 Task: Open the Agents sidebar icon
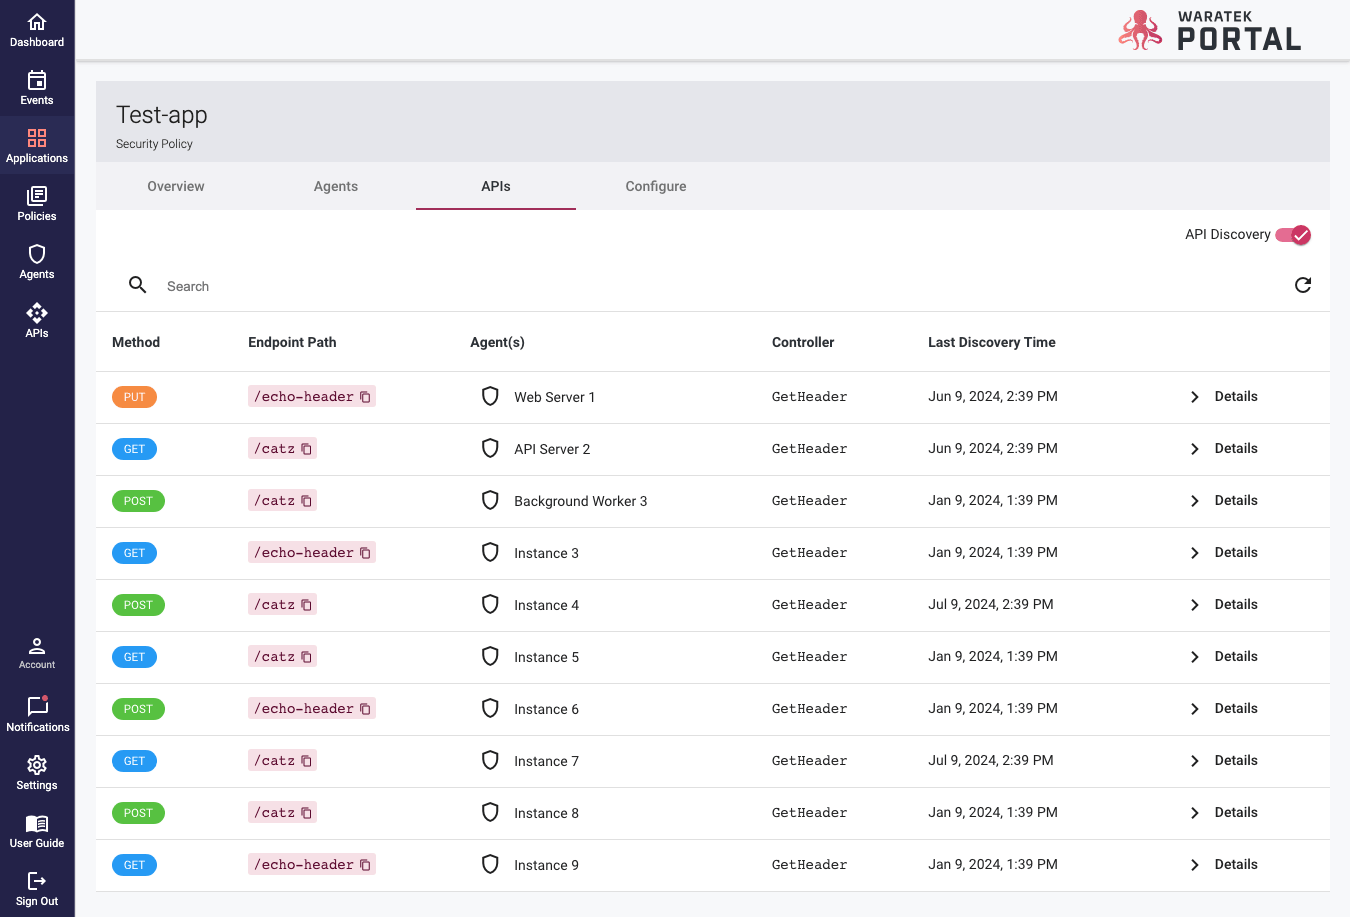(37, 262)
